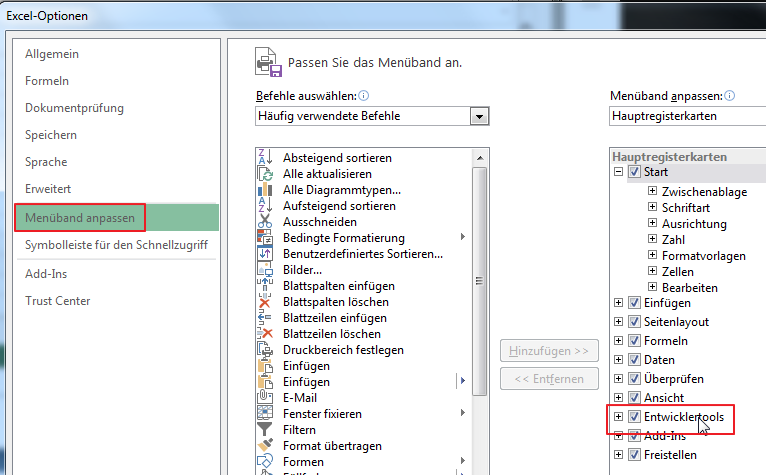Viewport: 766px width, 475px height.
Task: Click the Alle aktualisieren refresh icon
Action: point(265,173)
